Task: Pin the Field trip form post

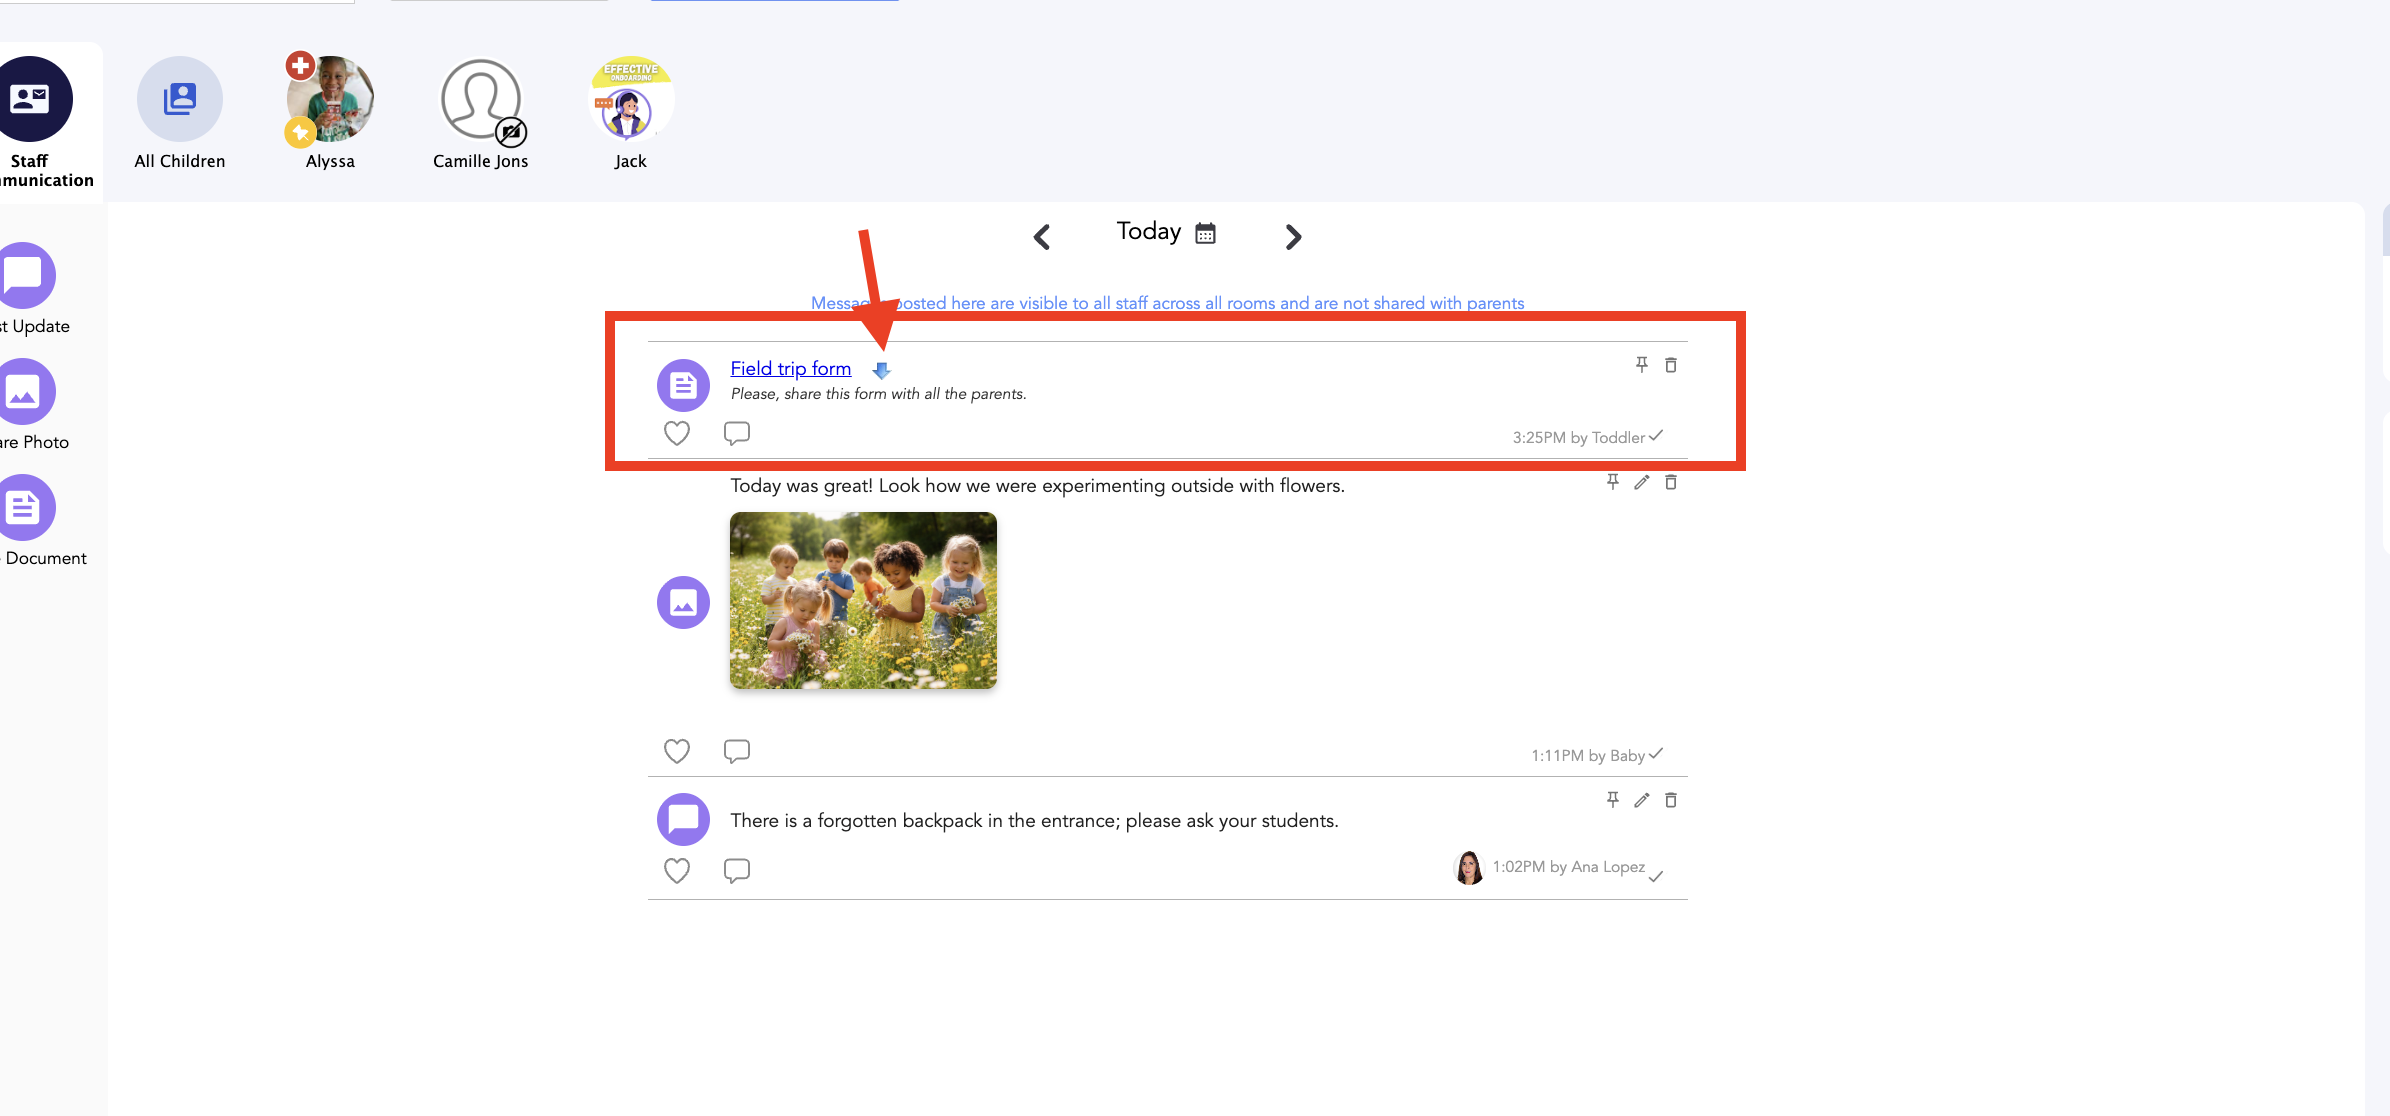Action: tap(1641, 365)
